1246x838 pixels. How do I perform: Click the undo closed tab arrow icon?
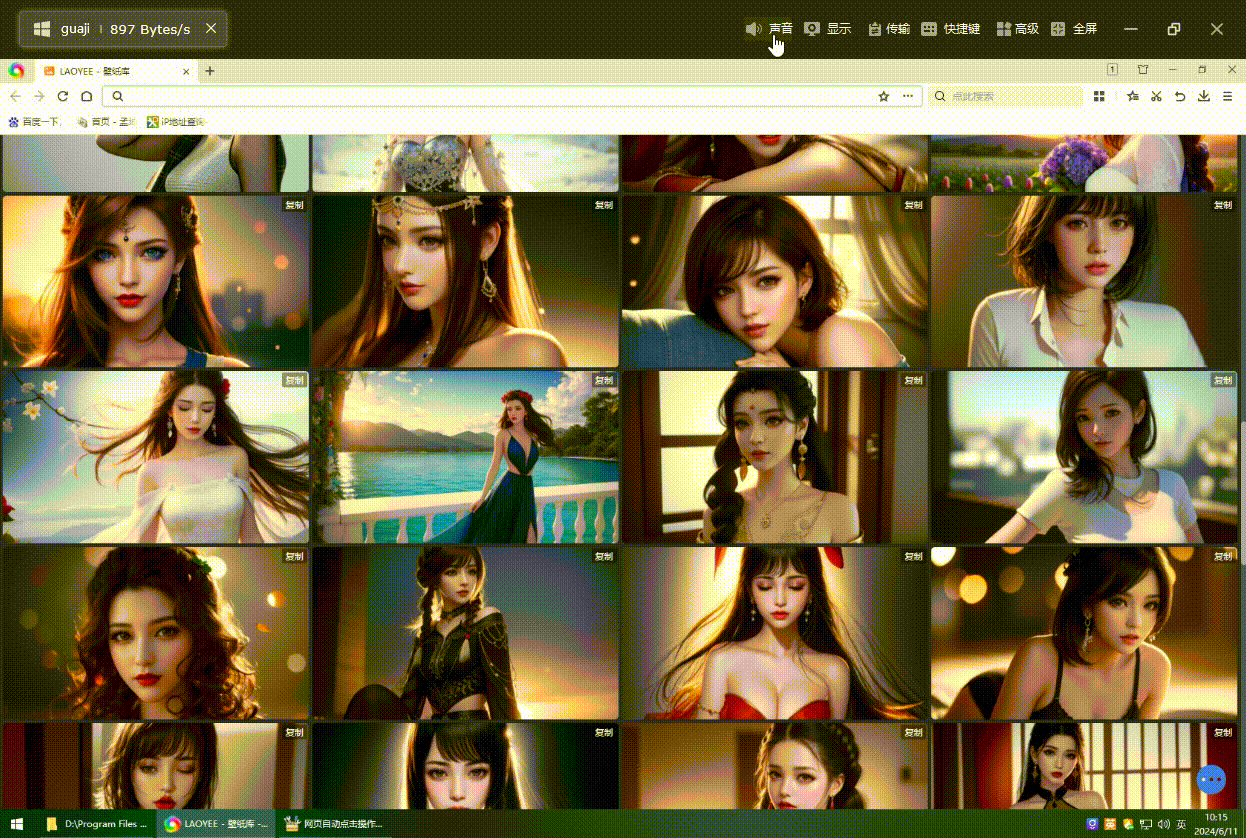coord(1180,96)
